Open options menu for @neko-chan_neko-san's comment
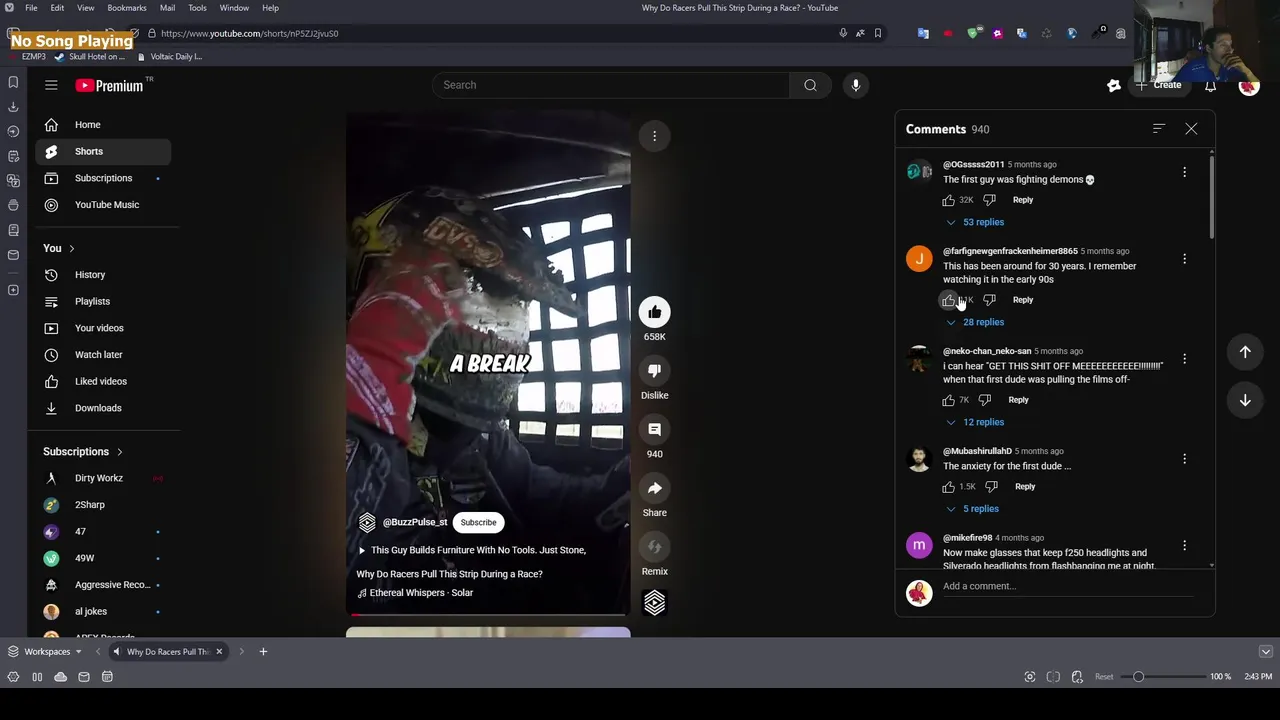 coord(1184,359)
